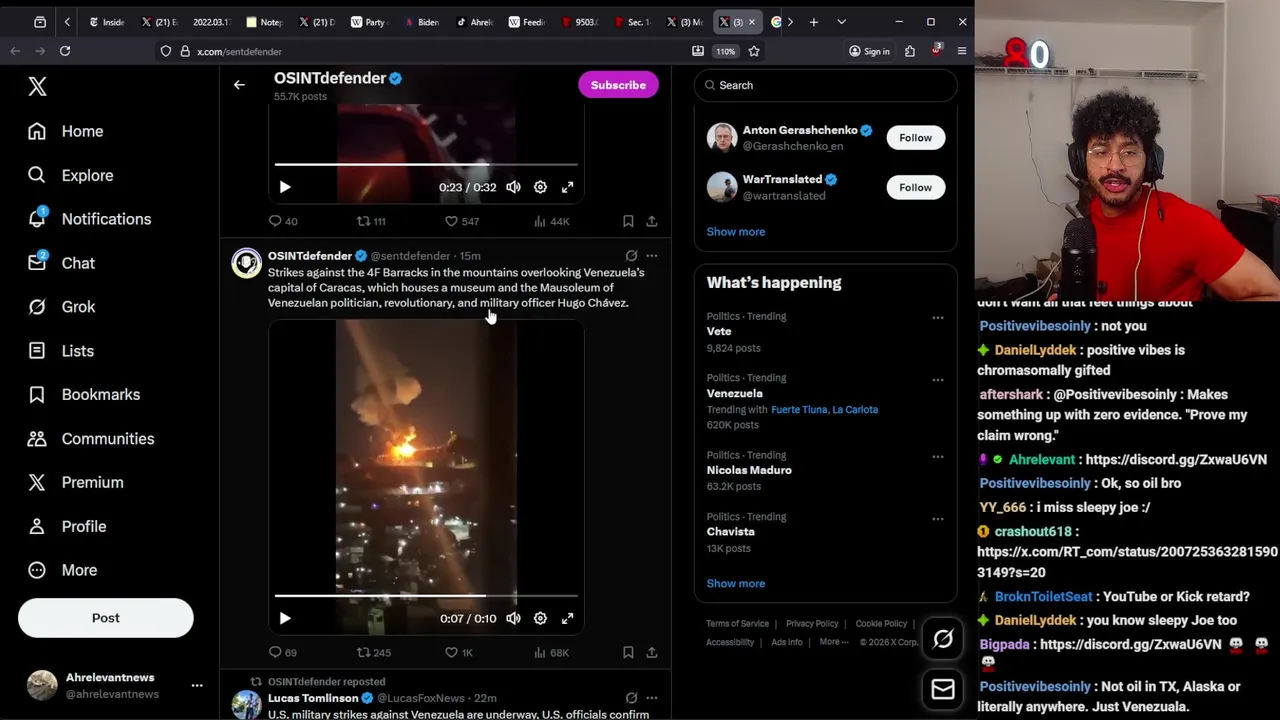This screenshot has height=720, width=1280.
Task: Open Premium in sidebar
Action: coord(75,482)
